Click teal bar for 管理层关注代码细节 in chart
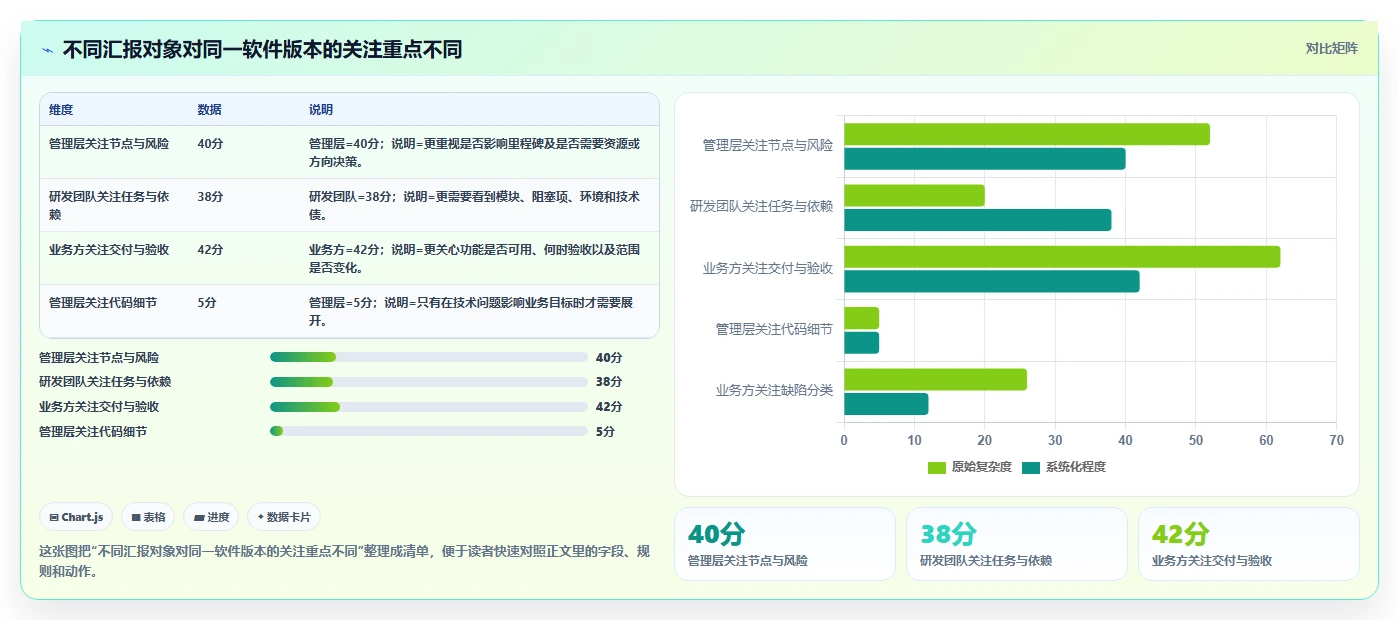Image resolution: width=1399 pixels, height=620 pixels. pyautogui.click(x=861, y=343)
